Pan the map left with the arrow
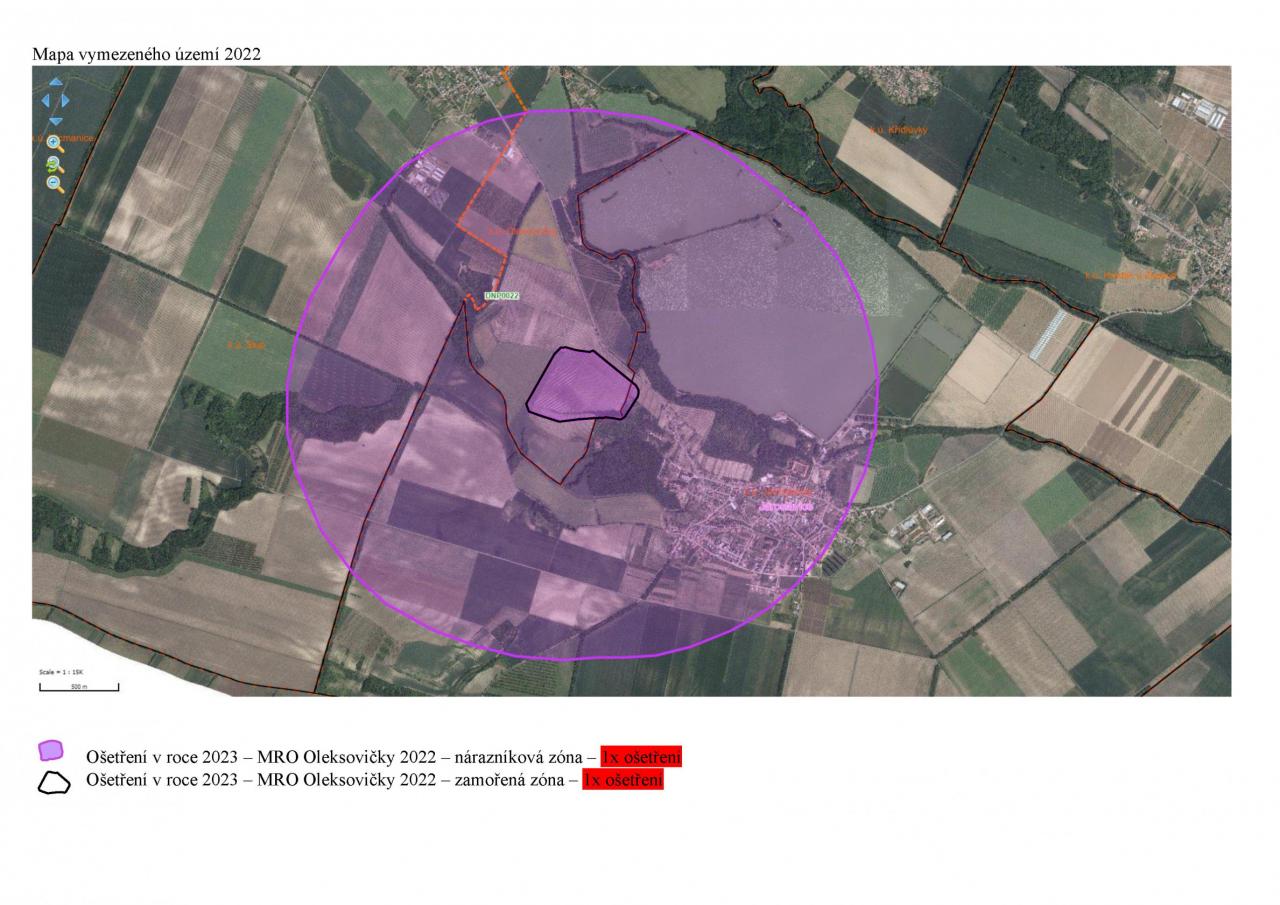Image resolution: width=1280 pixels, height=905 pixels. tap(44, 100)
